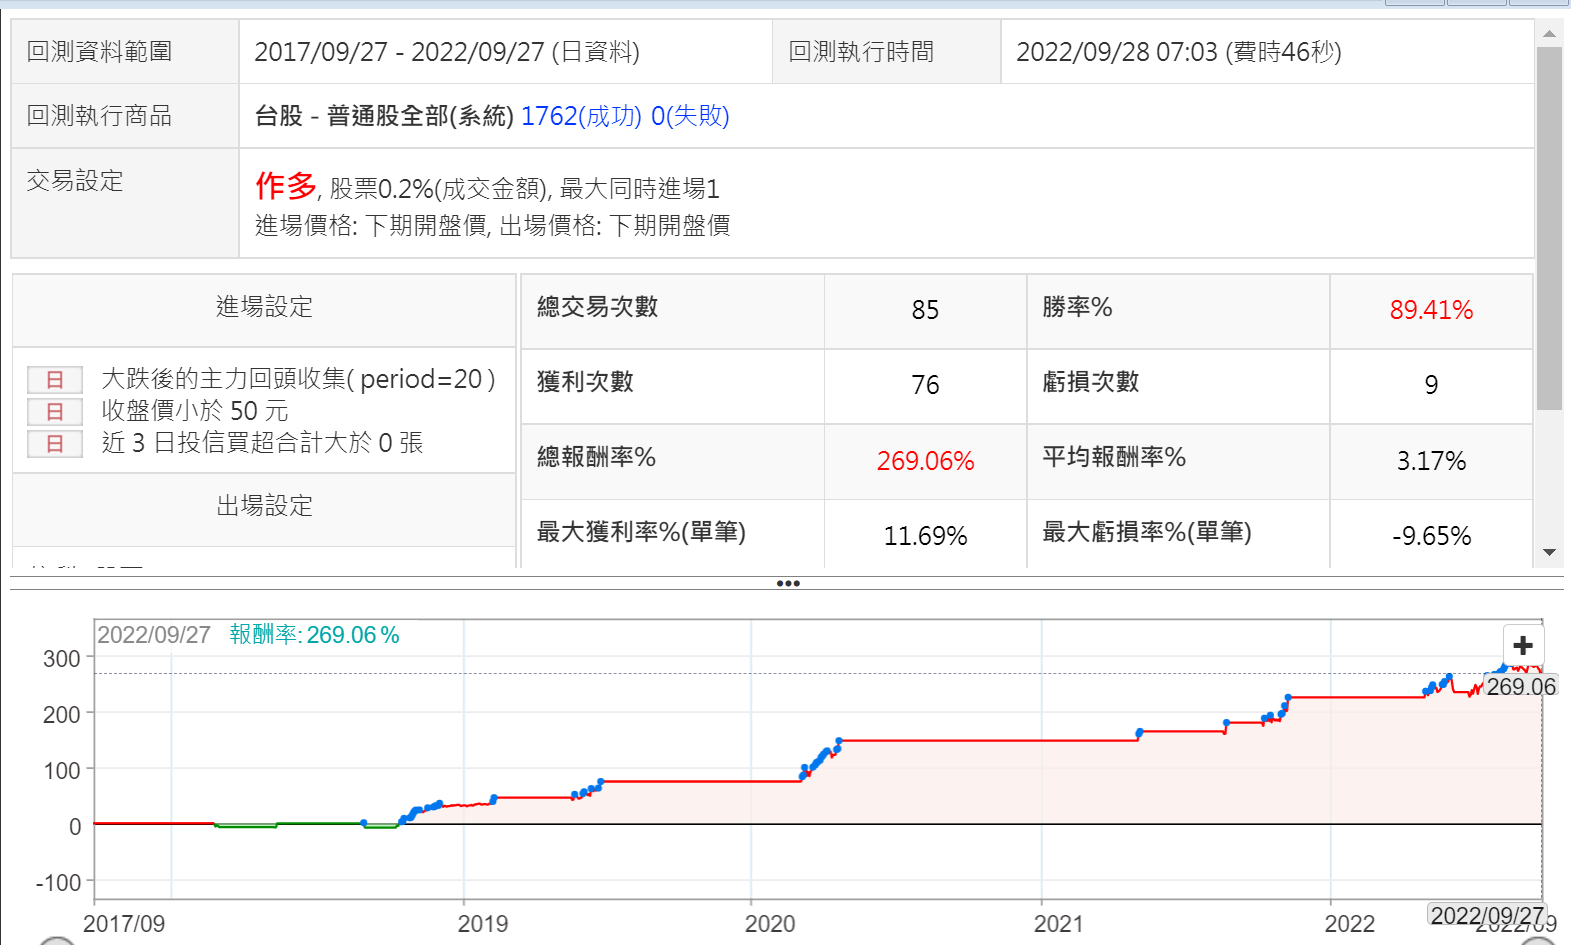The image size is (1571, 945).
Task: Click the 2022/09/27 date marker on axis
Action: coord(1487,915)
